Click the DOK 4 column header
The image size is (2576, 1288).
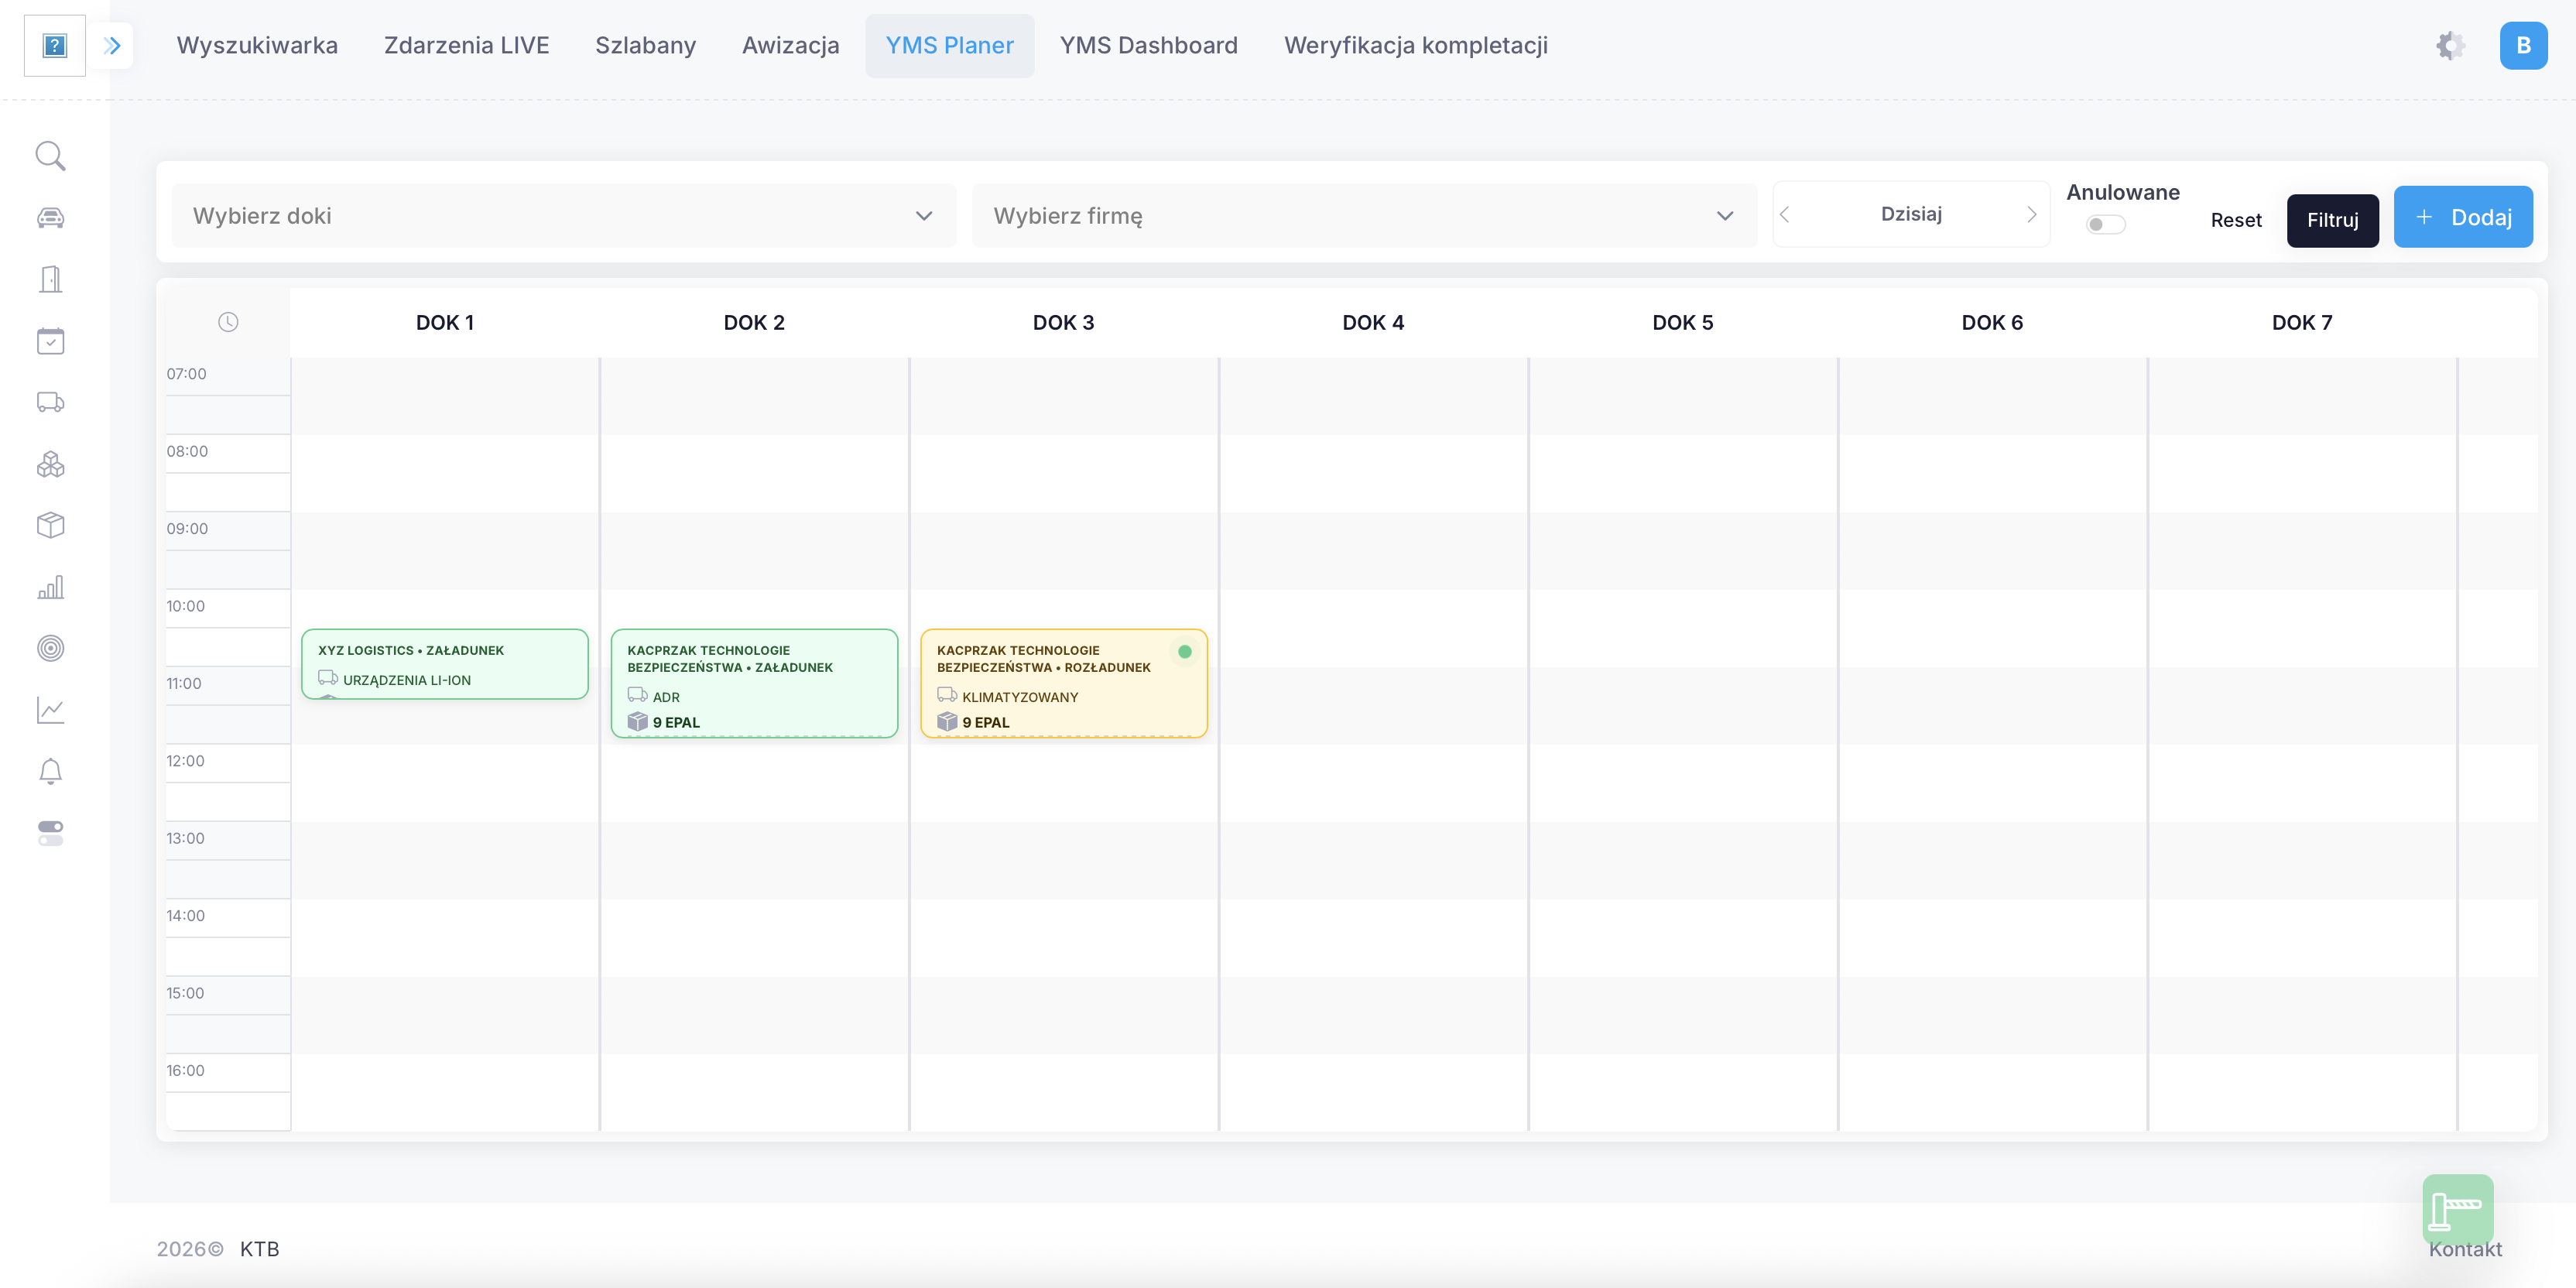point(1373,322)
